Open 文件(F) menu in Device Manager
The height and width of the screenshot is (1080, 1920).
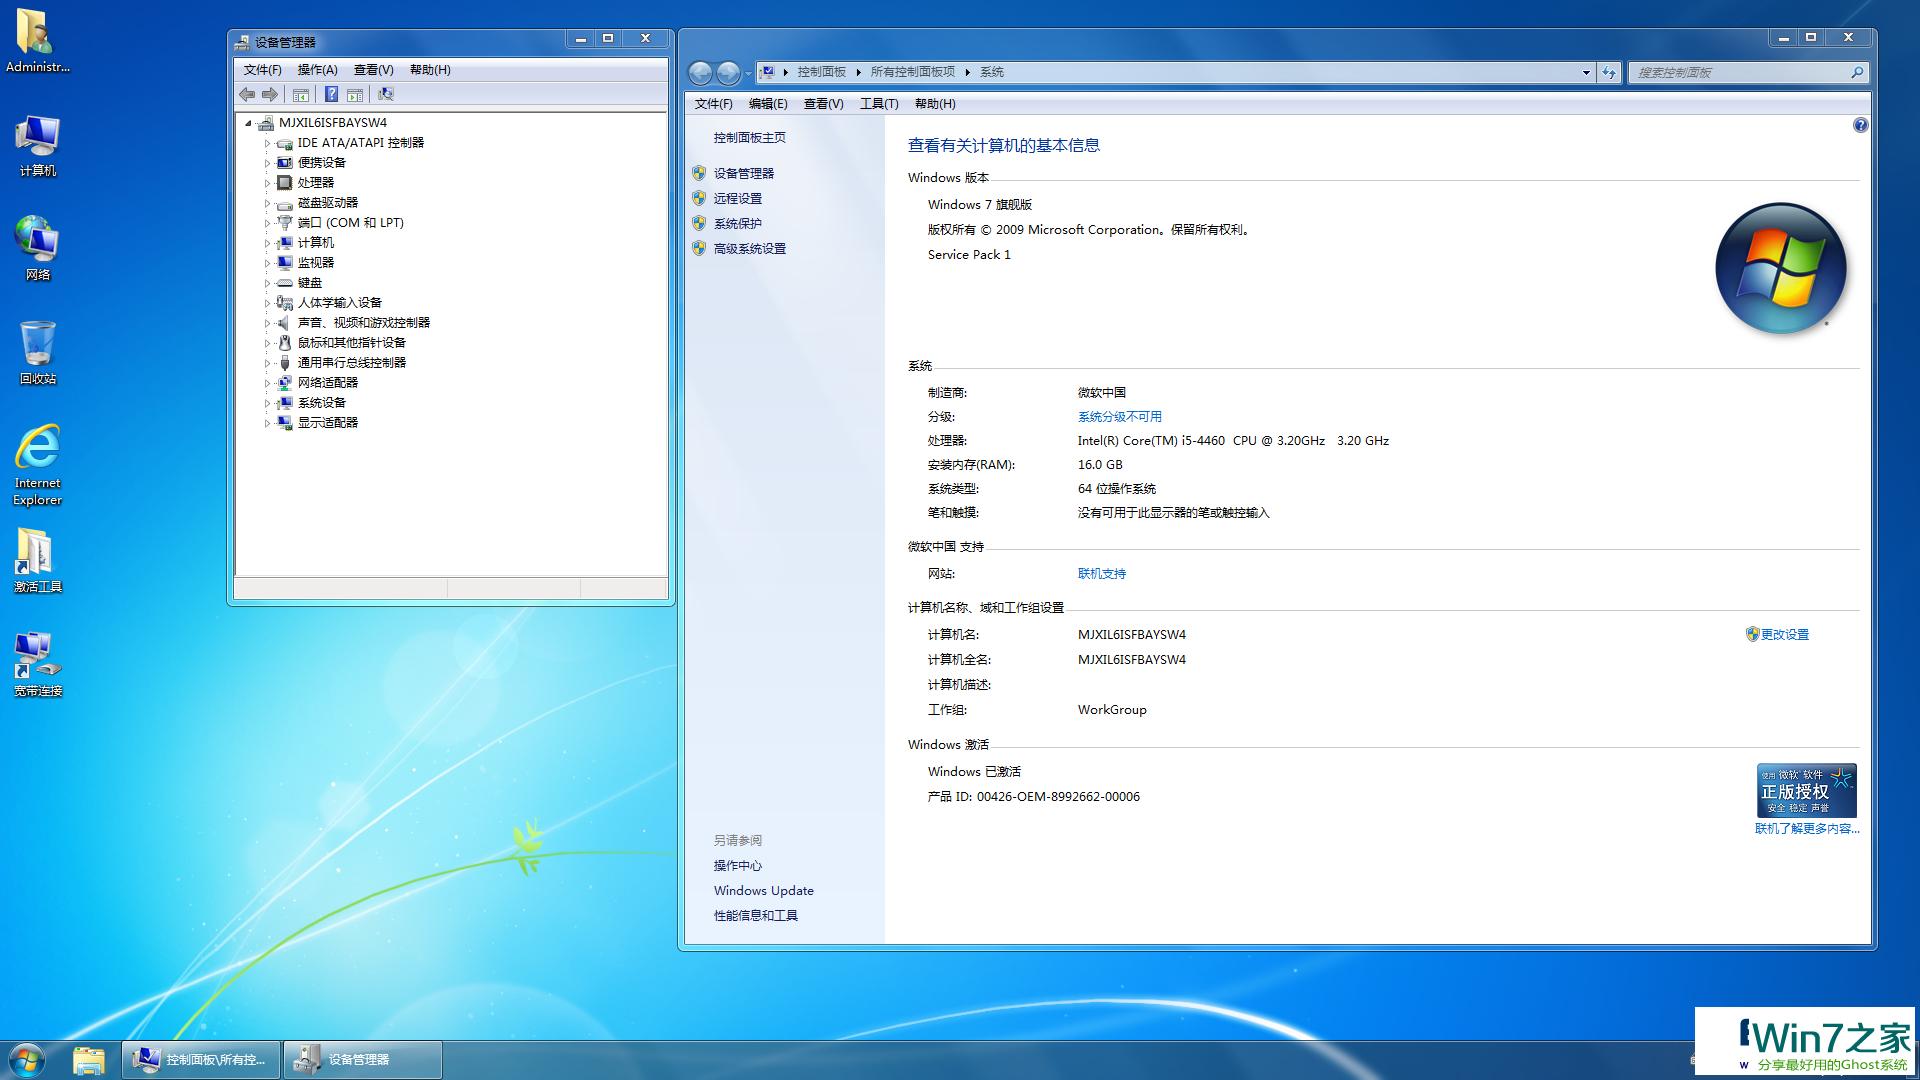coord(262,70)
